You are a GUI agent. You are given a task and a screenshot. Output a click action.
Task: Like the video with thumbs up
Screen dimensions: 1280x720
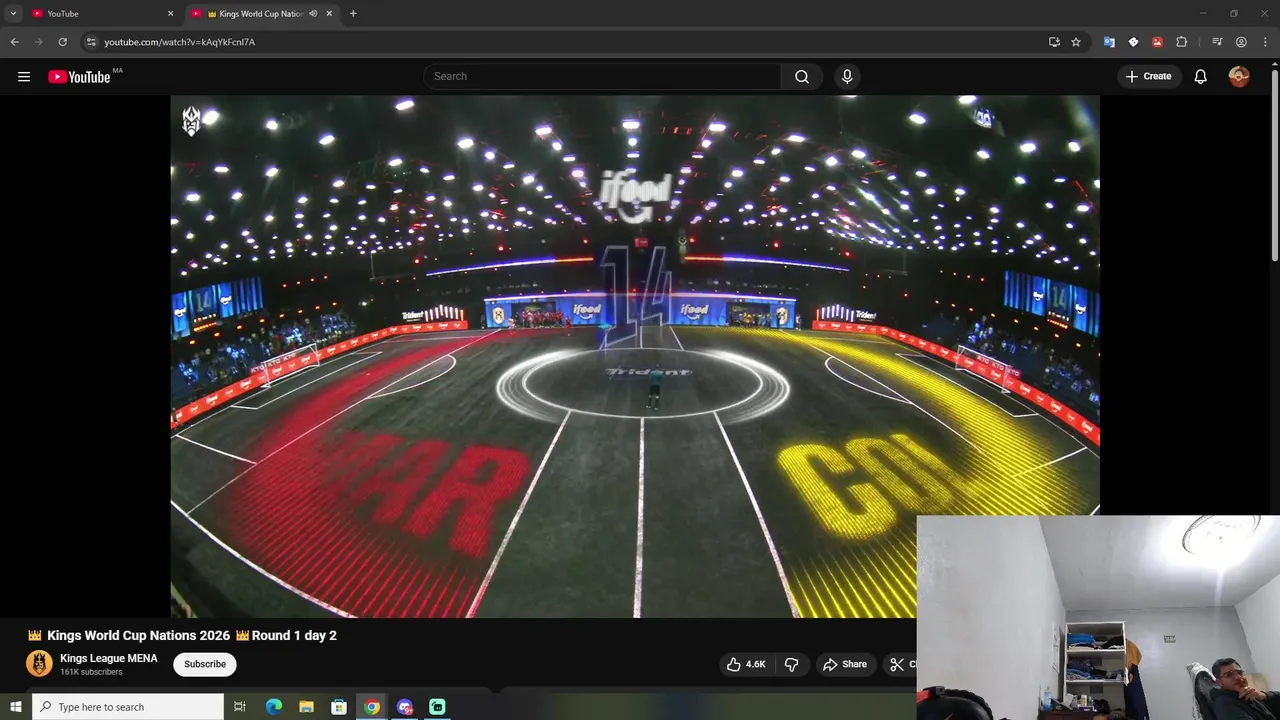coord(746,664)
